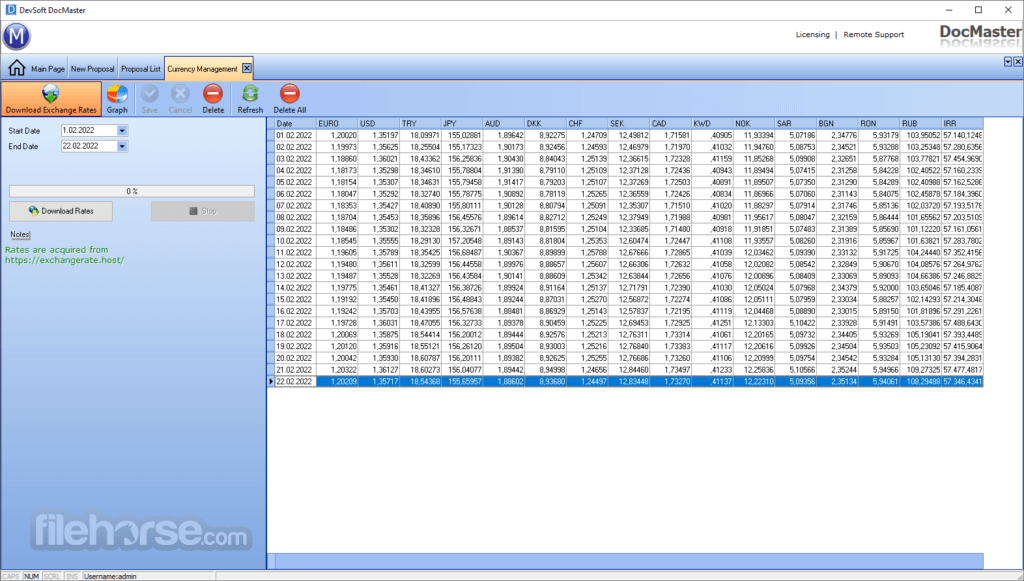Click the SEK column header

pyautogui.click(x=630, y=123)
